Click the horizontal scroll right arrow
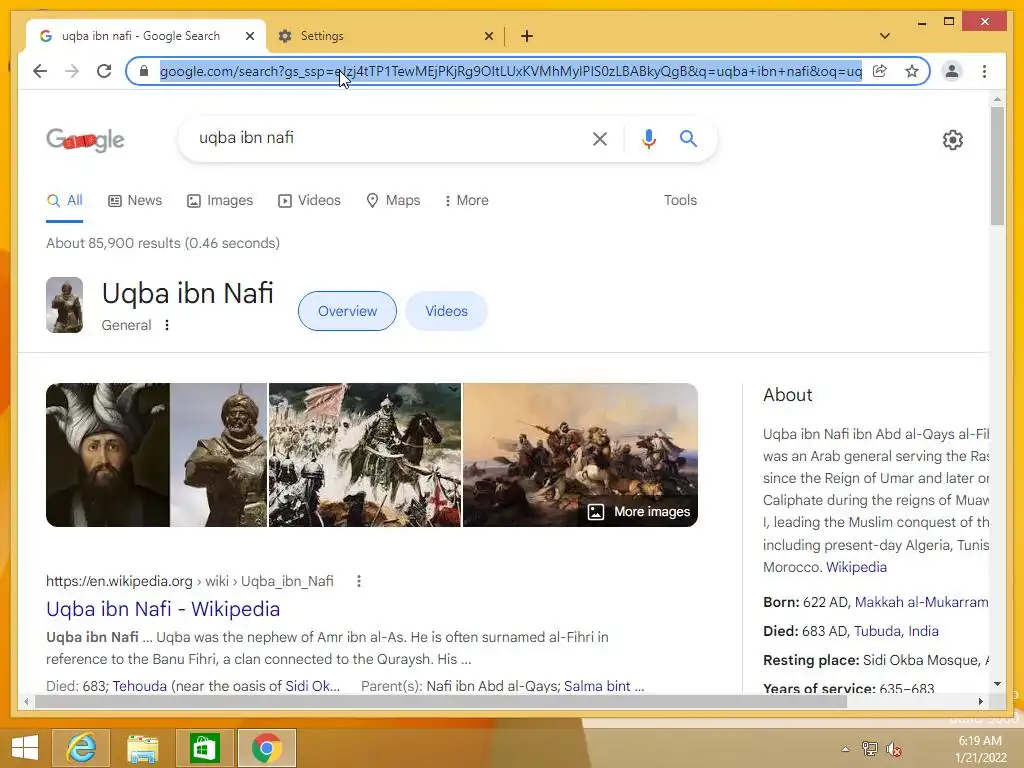Screen dimensions: 1024x768 (x=980, y=701)
